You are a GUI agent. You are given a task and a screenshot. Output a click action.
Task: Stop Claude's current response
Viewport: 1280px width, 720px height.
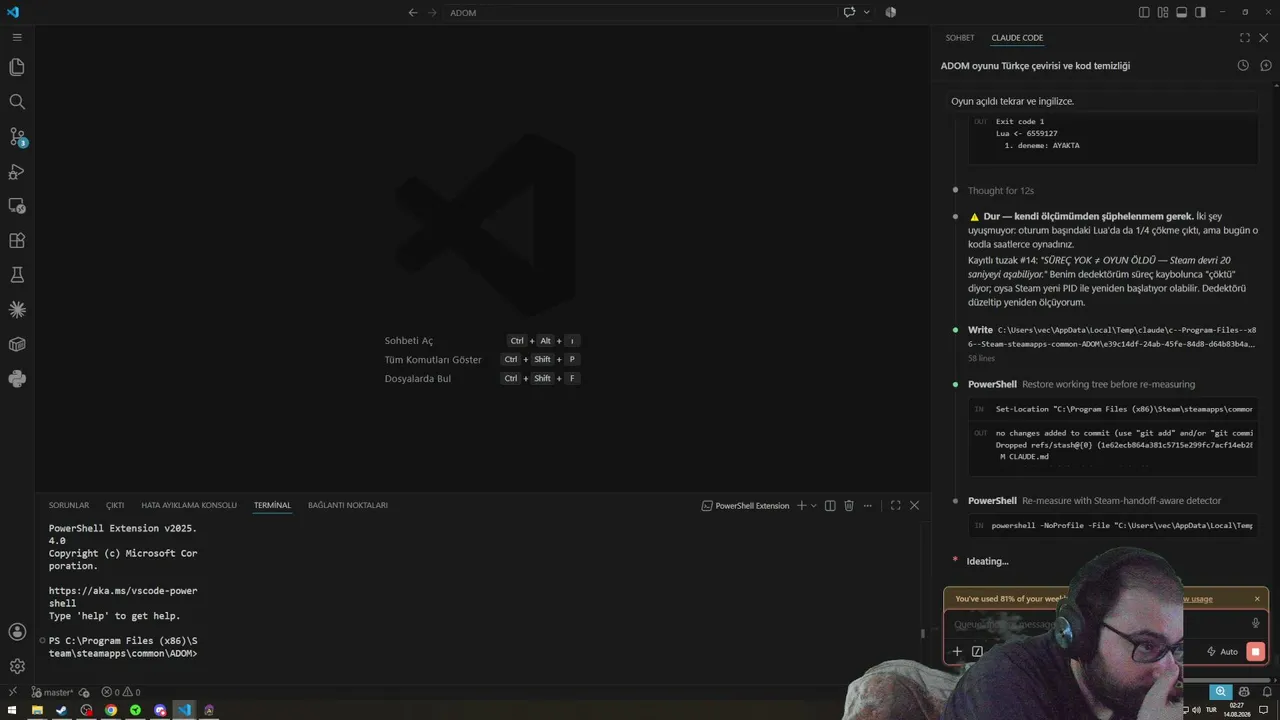point(1255,651)
